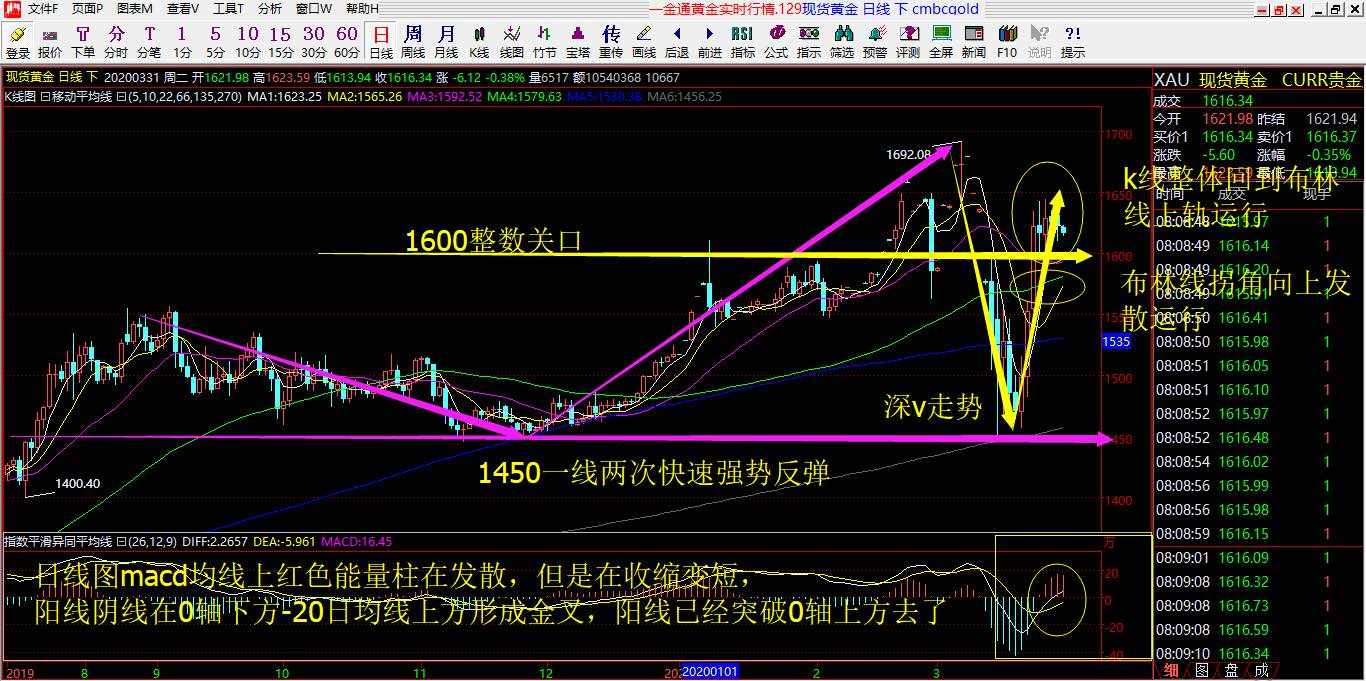This screenshot has height=681, width=1366.
Task: Click the 说明 help pointer icon
Action: pyautogui.click(x=1040, y=42)
